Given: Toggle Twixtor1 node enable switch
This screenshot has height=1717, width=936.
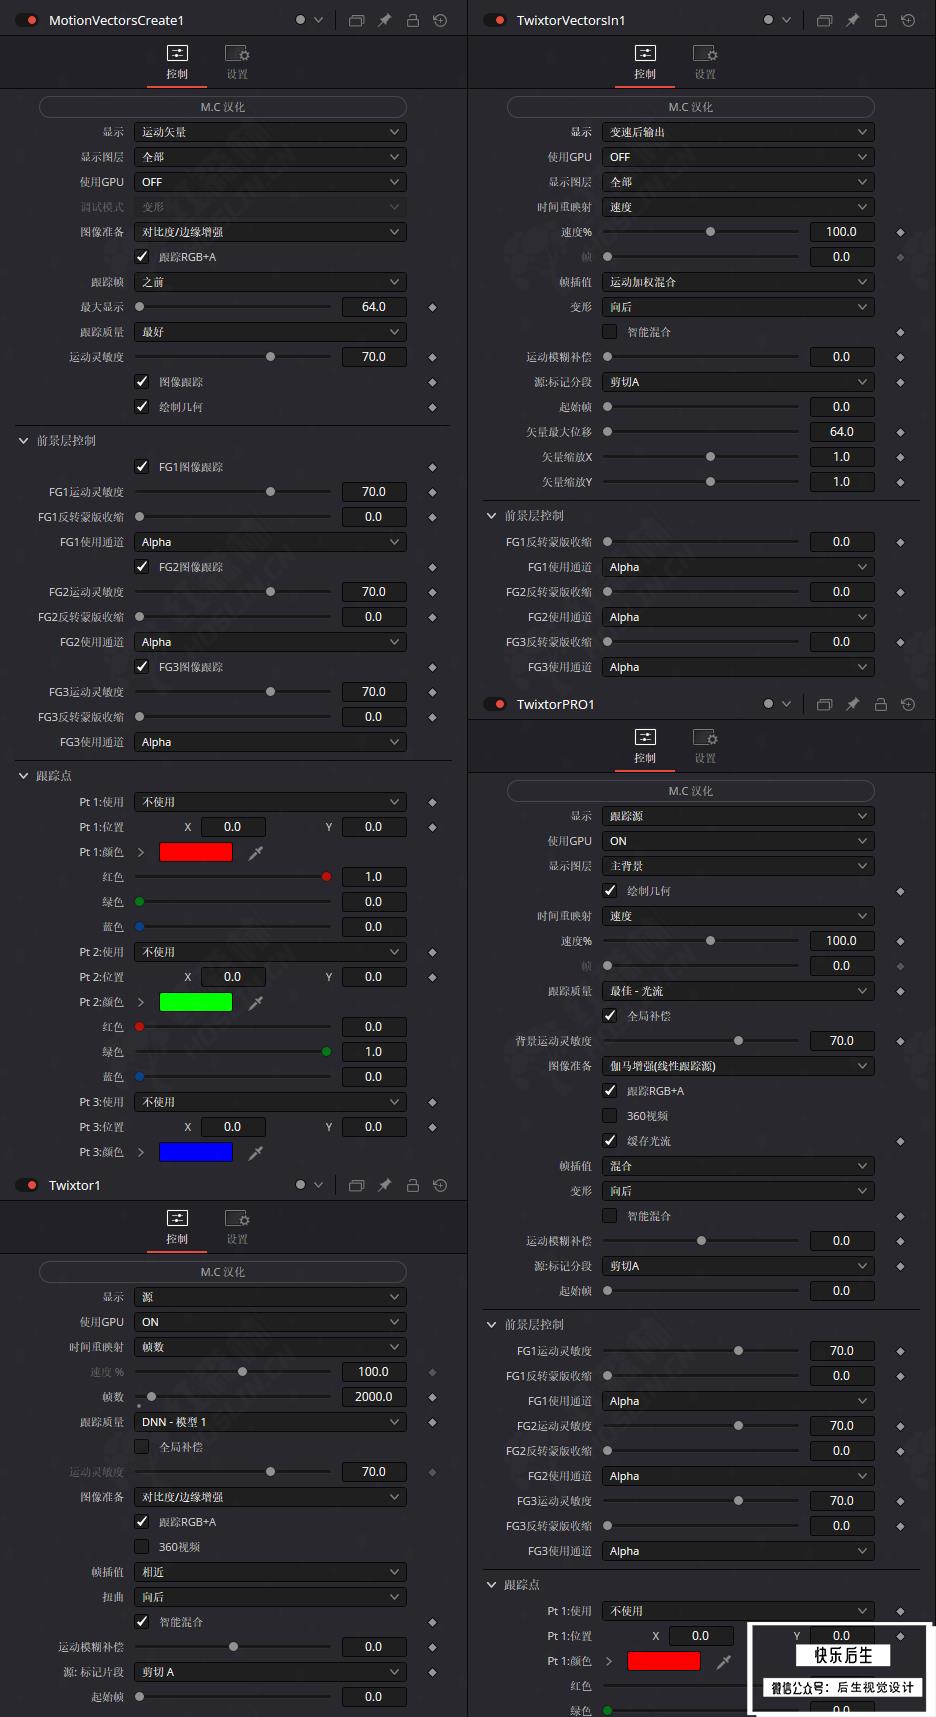Looking at the screenshot, I should (x=27, y=1185).
